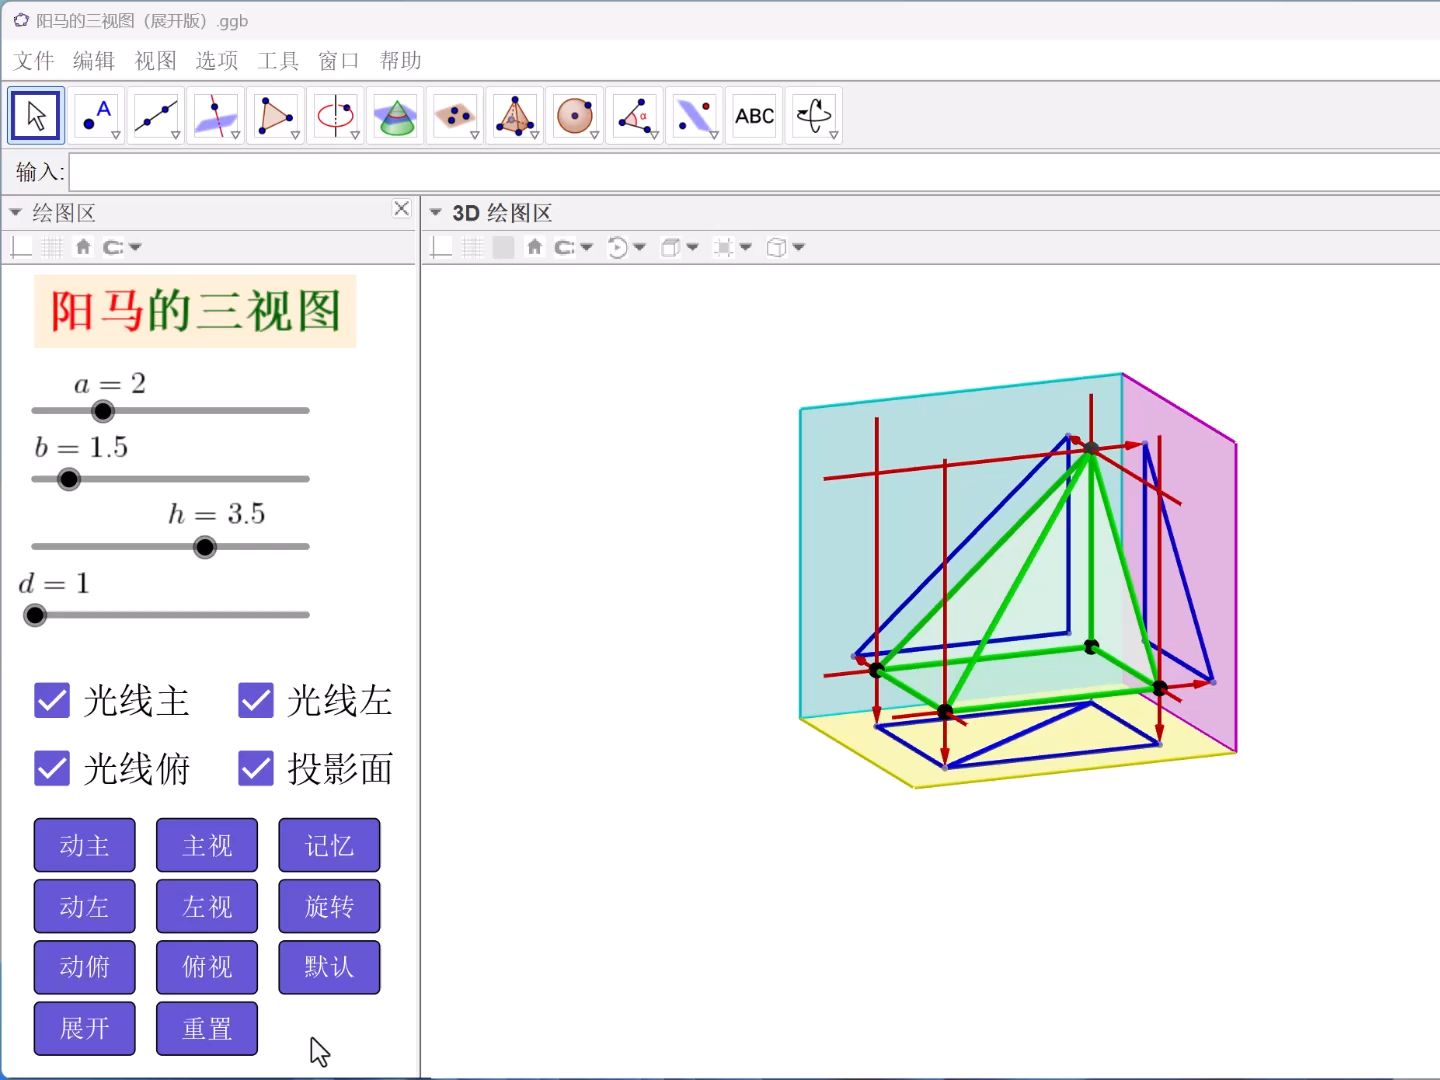
Task: Open point capturing dropdown in 3D style bar
Action: pos(587,247)
